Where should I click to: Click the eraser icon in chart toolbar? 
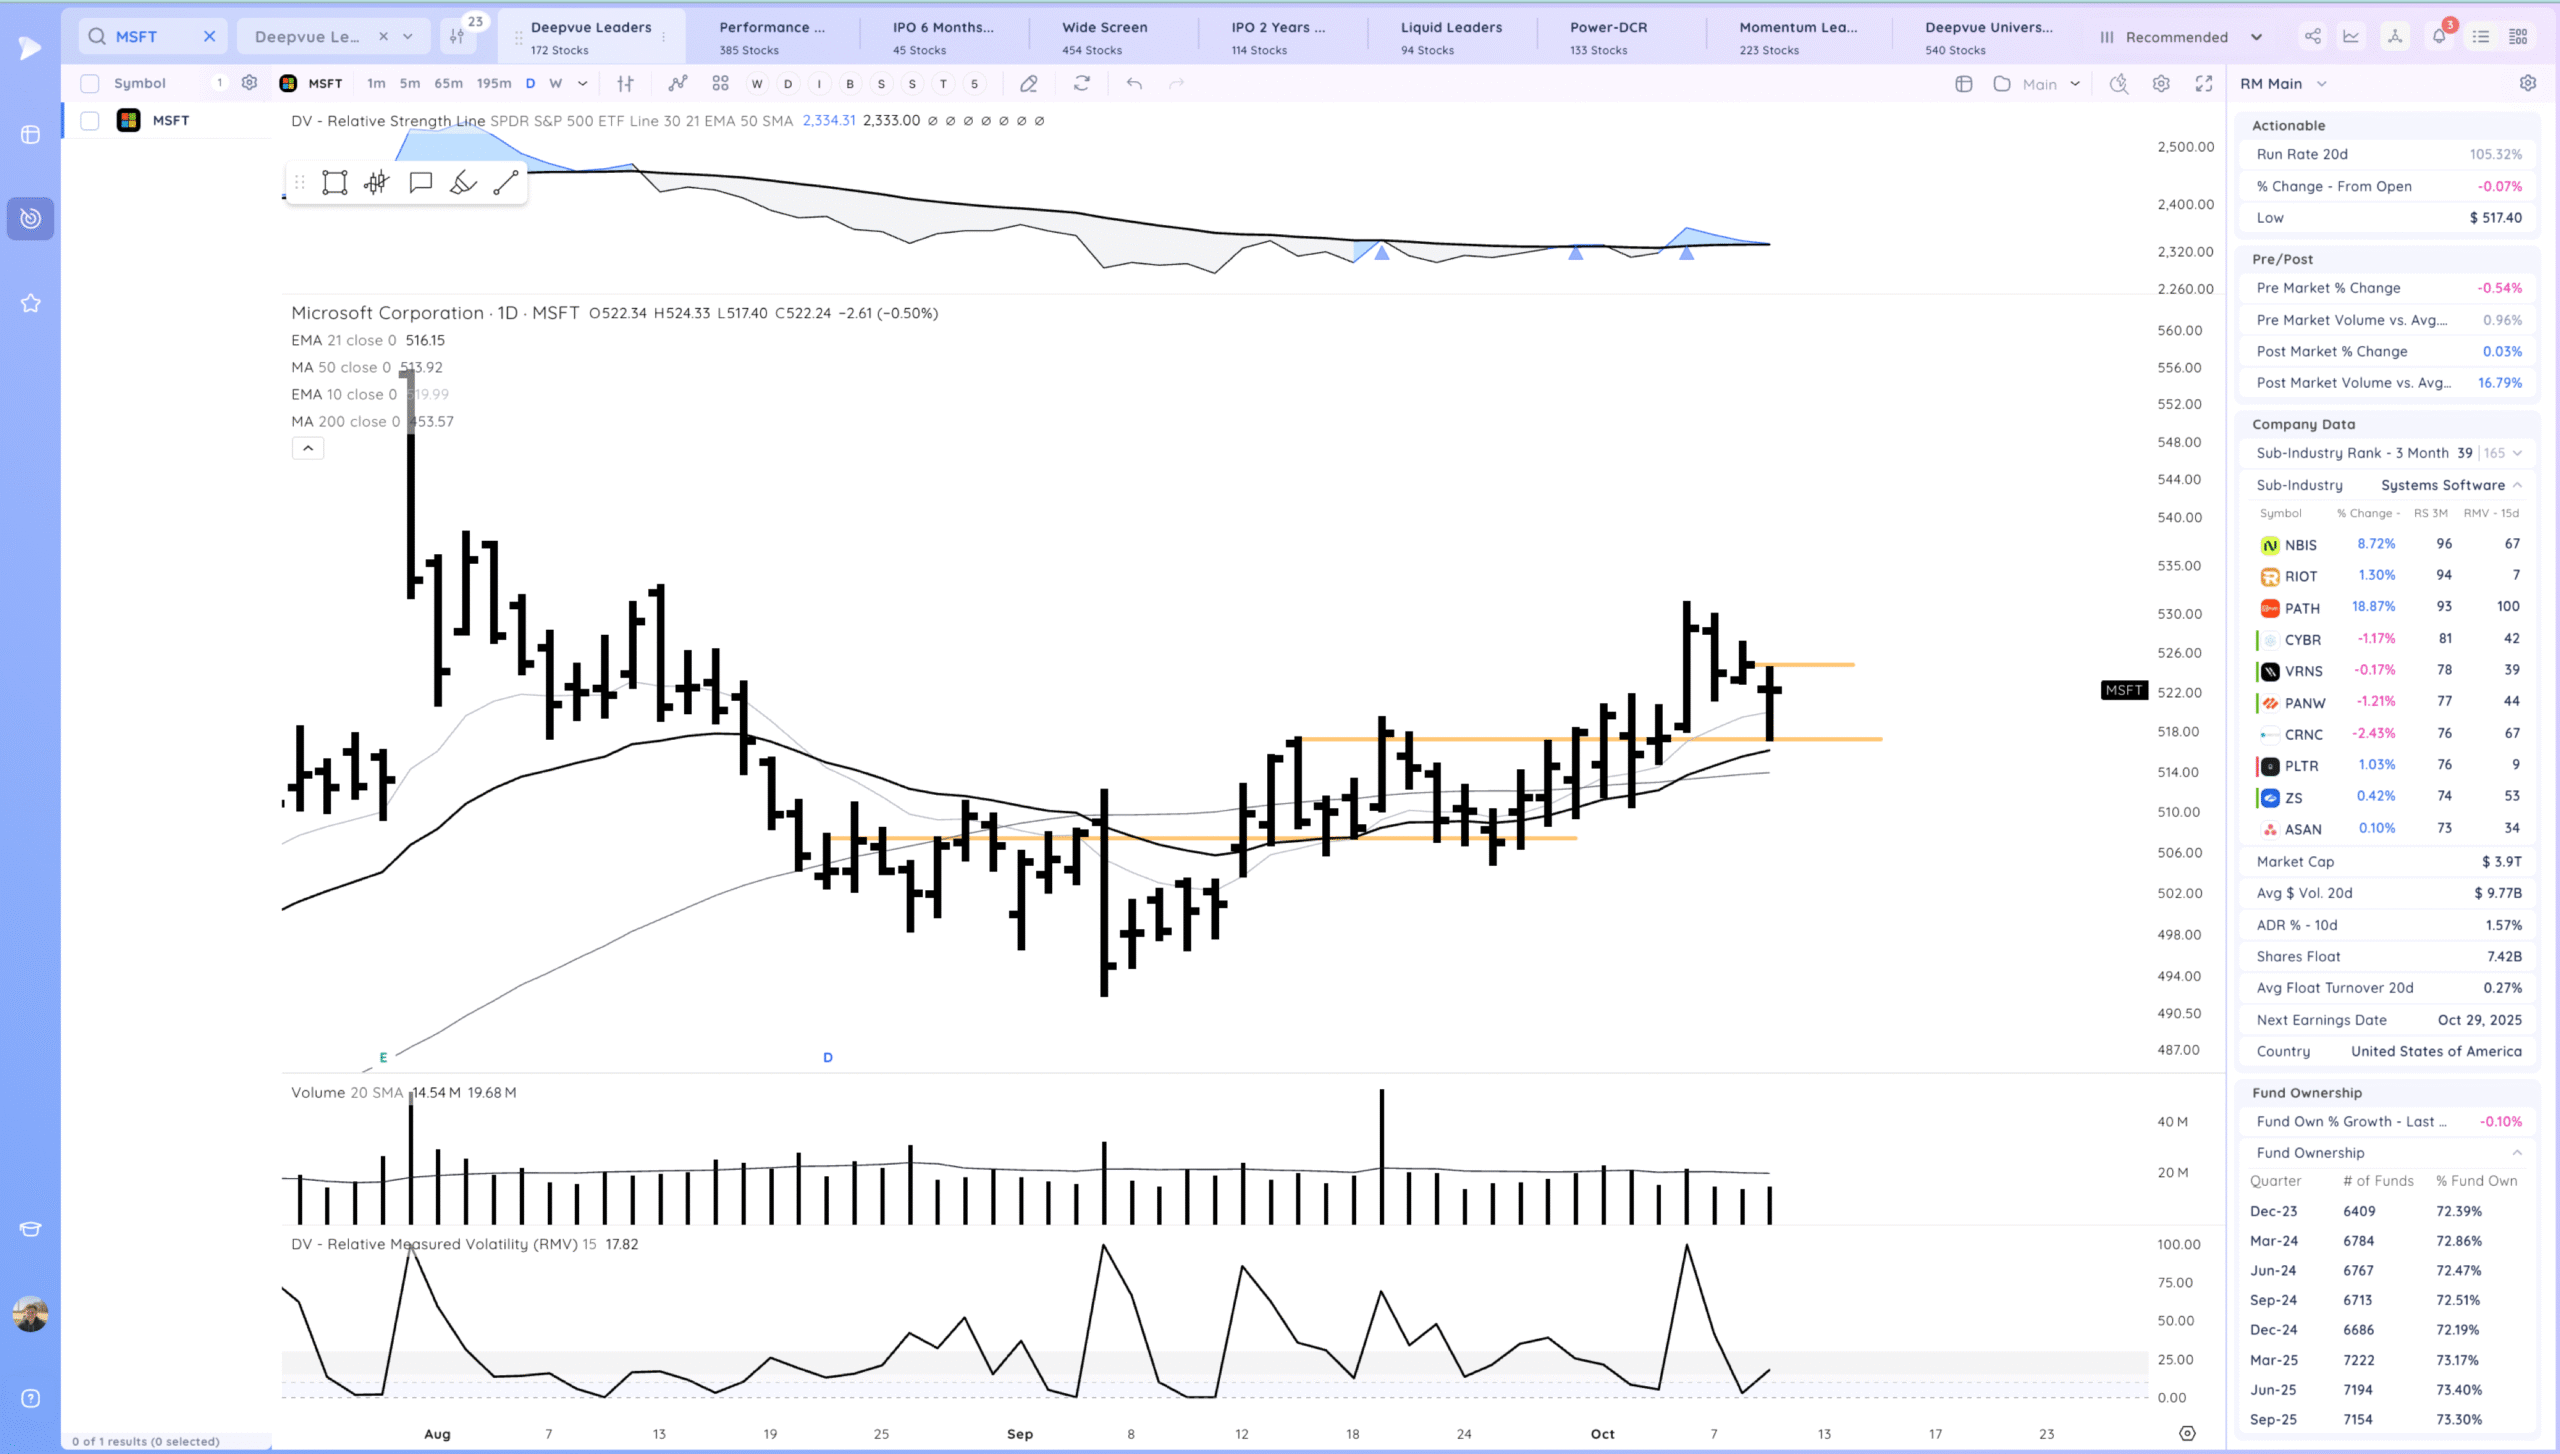(1029, 84)
